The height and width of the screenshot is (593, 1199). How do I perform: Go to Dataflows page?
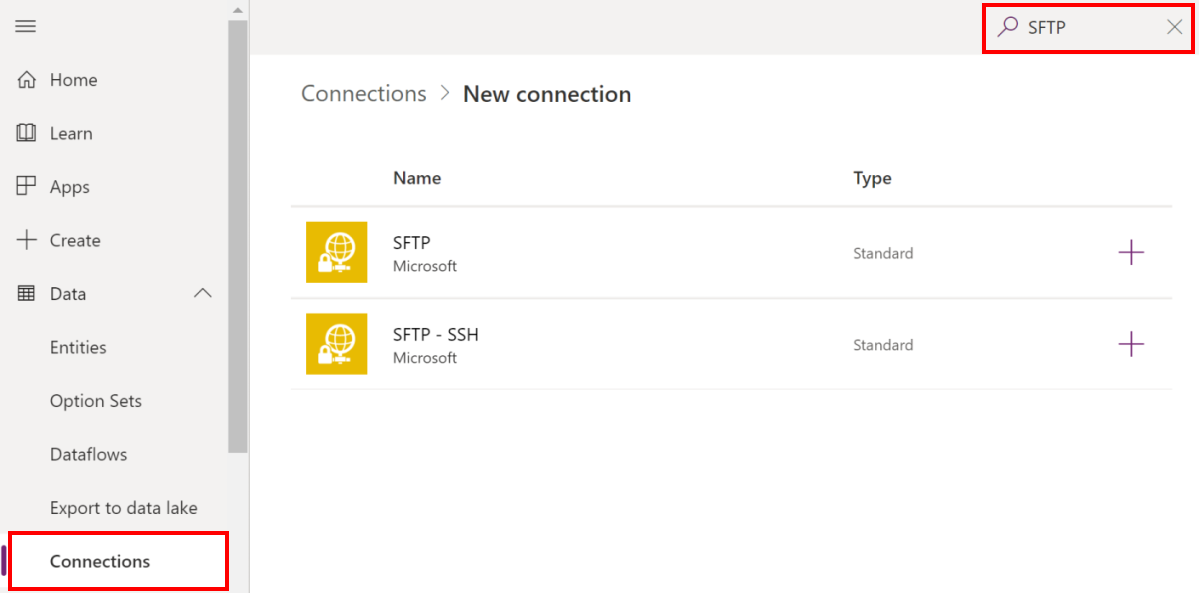pyautogui.click(x=89, y=455)
